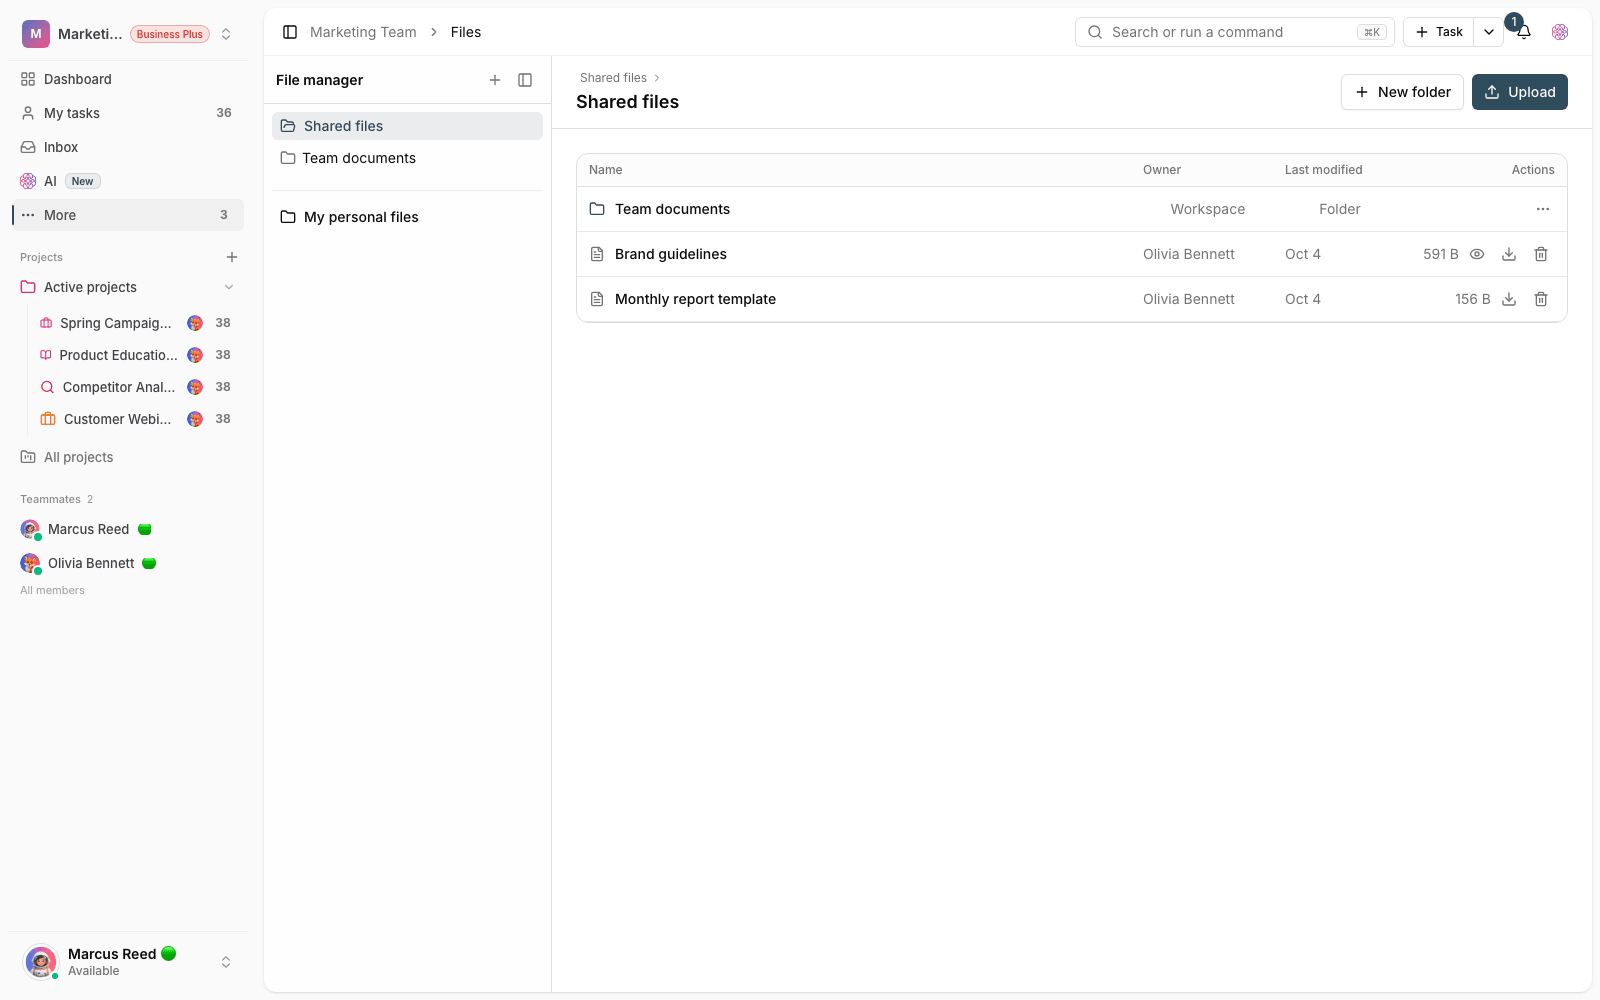Delete the Monthly report template file
The height and width of the screenshot is (1000, 1600).
(1541, 299)
